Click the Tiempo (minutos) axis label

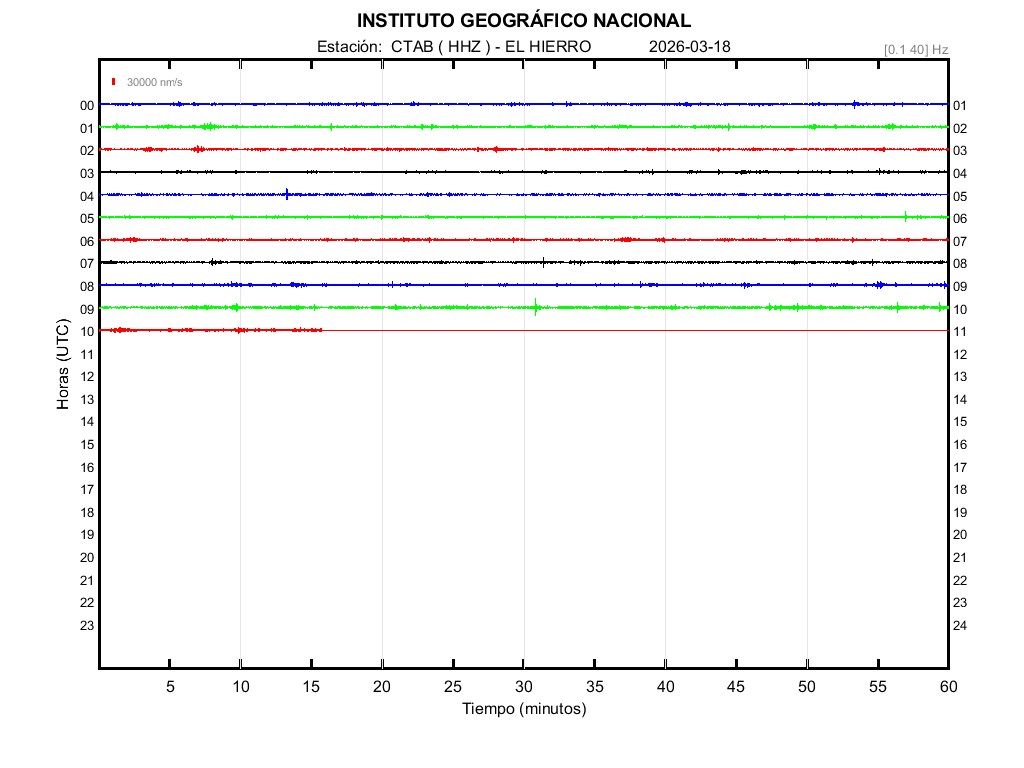523,709
